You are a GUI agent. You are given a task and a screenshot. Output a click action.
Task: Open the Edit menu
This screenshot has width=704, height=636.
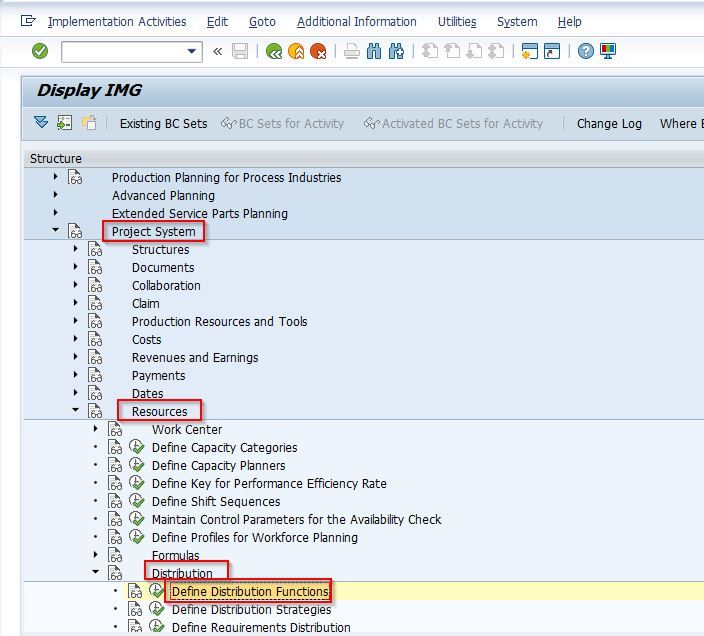[x=217, y=22]
